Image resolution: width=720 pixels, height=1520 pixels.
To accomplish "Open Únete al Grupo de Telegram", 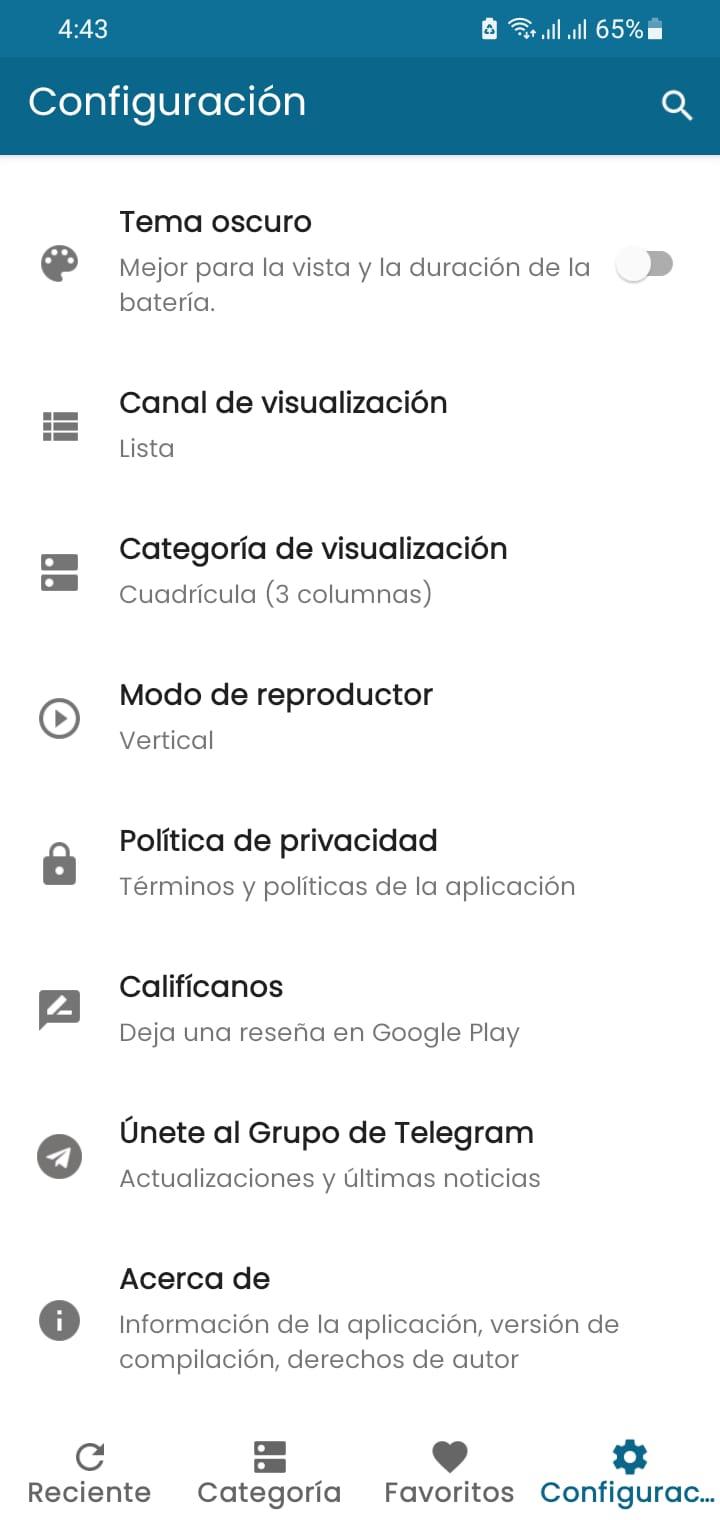I will 360,1156.
